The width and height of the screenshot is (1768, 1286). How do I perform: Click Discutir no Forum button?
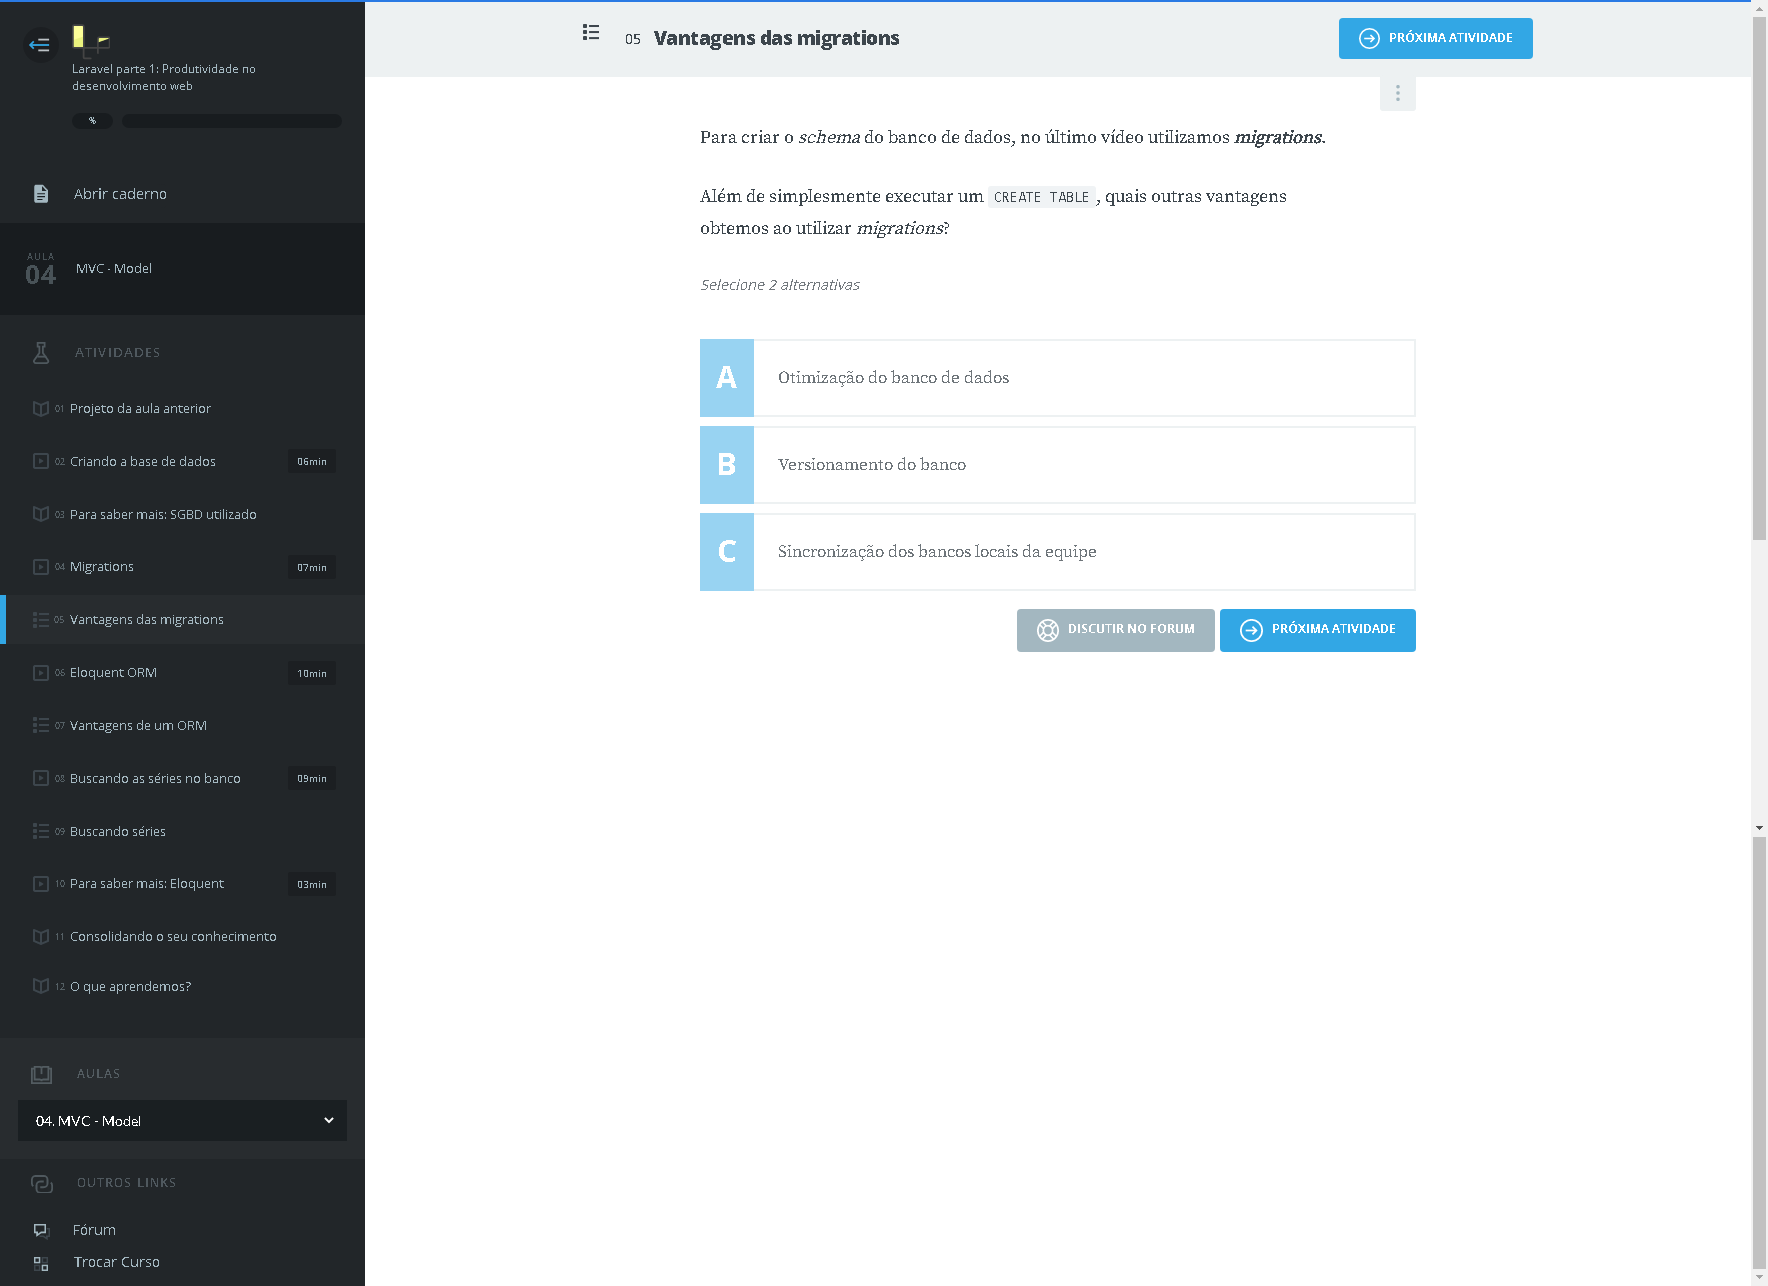click(1115, 630)
